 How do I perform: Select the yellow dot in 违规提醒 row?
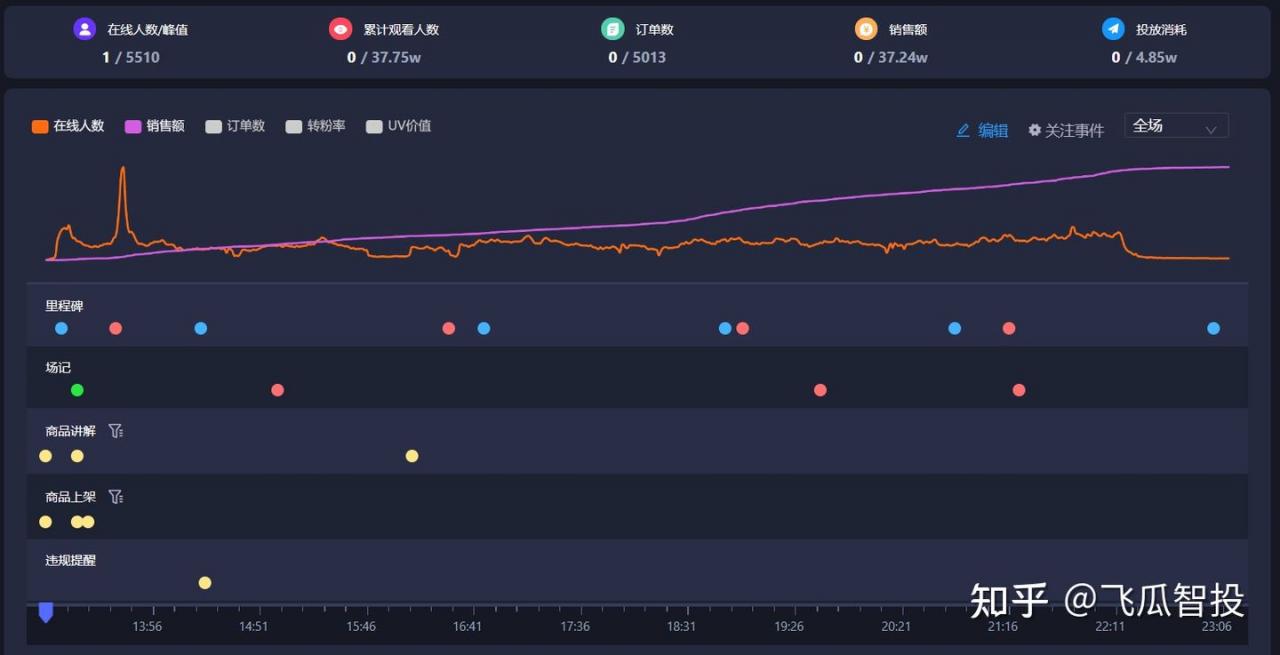pos(205,583)
